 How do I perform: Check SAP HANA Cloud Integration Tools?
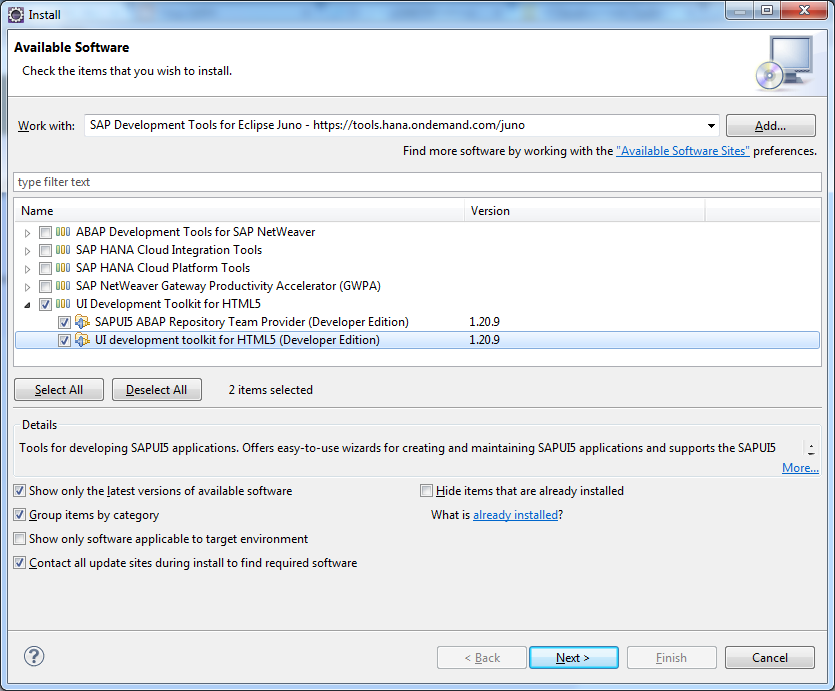point(45,251)
